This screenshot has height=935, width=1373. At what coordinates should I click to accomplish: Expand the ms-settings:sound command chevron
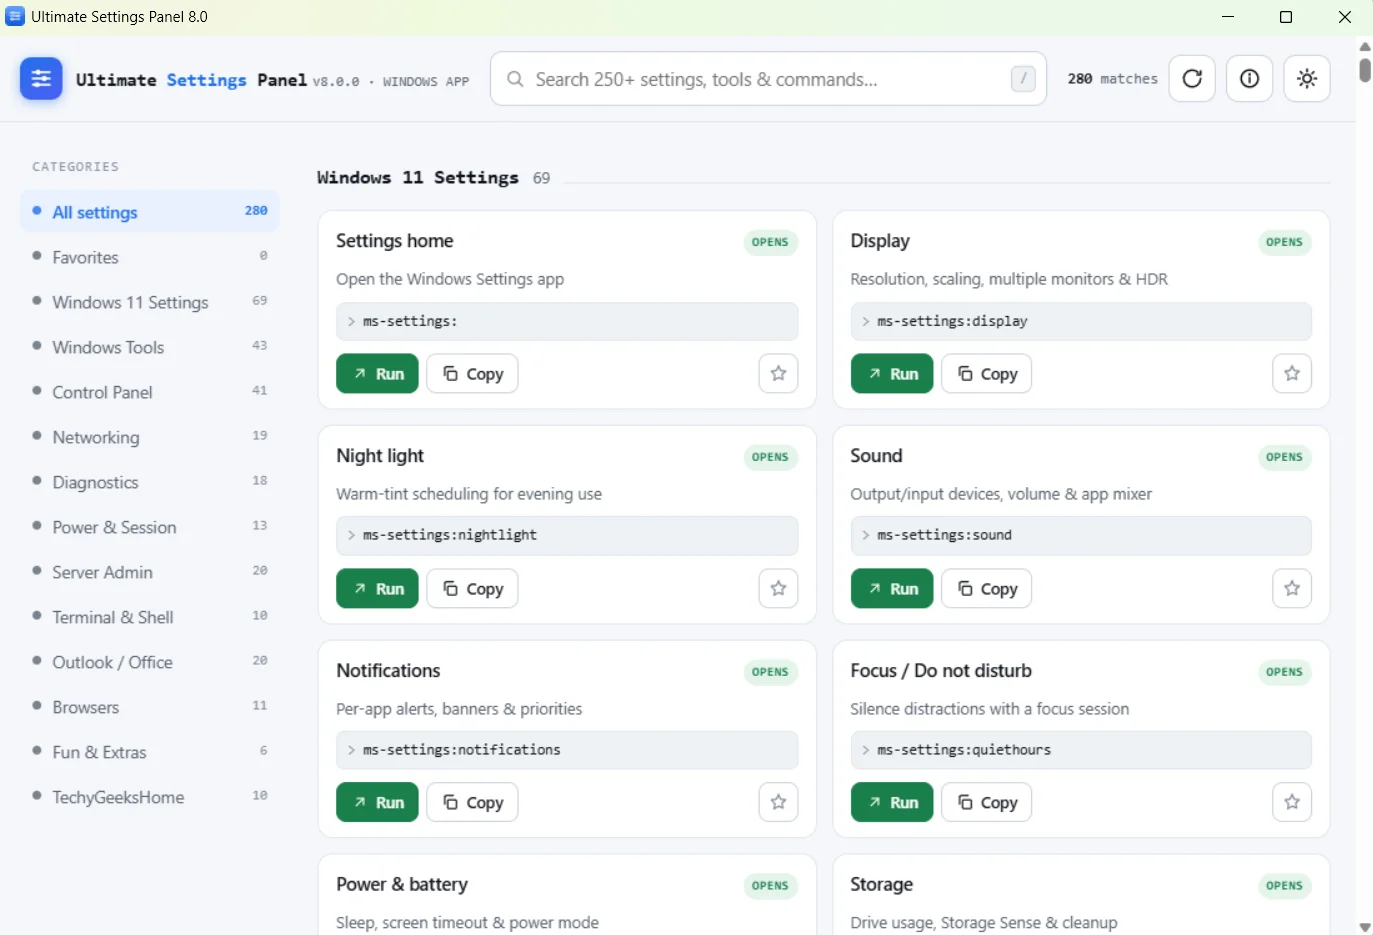(x=865, y=536)
